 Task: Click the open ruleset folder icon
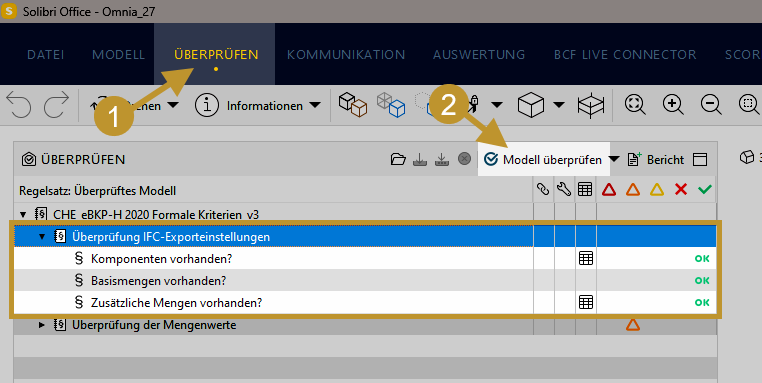pos(398,159)
